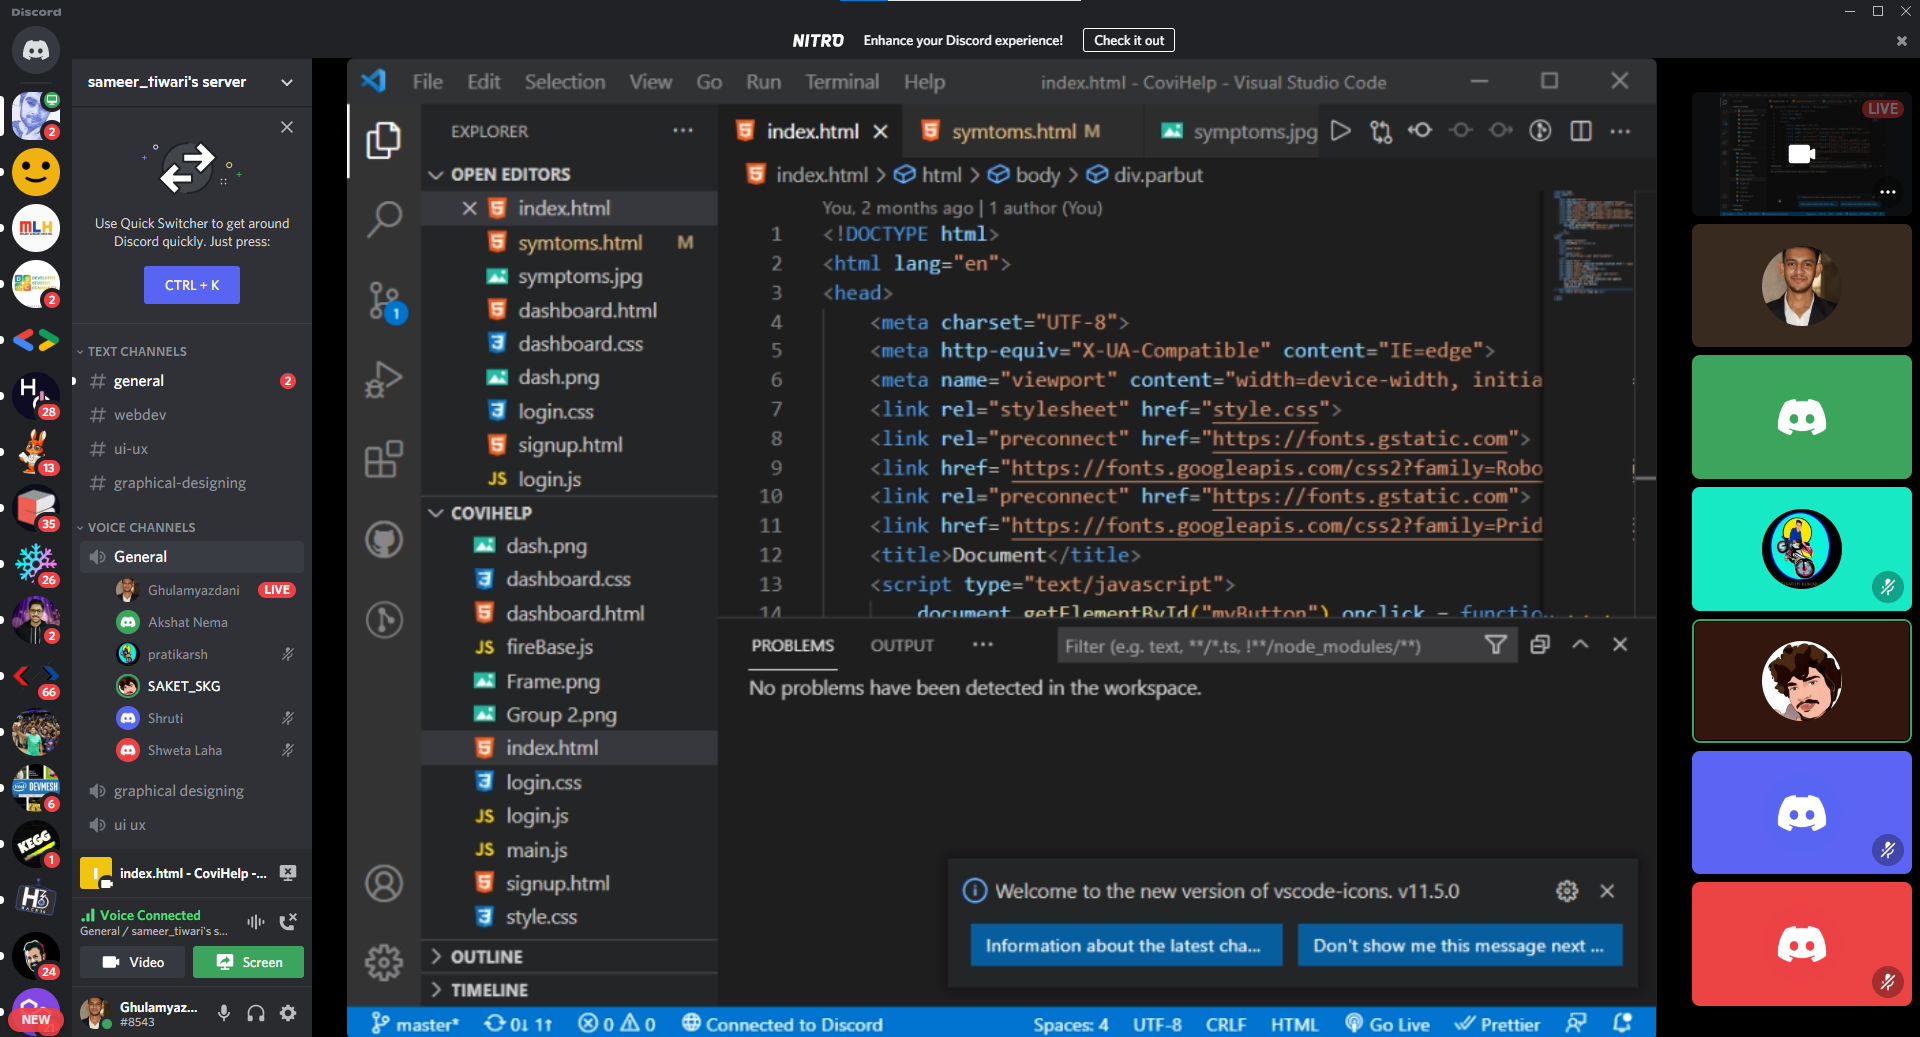Open VS Code Search view
Screen dimensions: 1920x1037
pyautogui.click(x=383, y=219)
